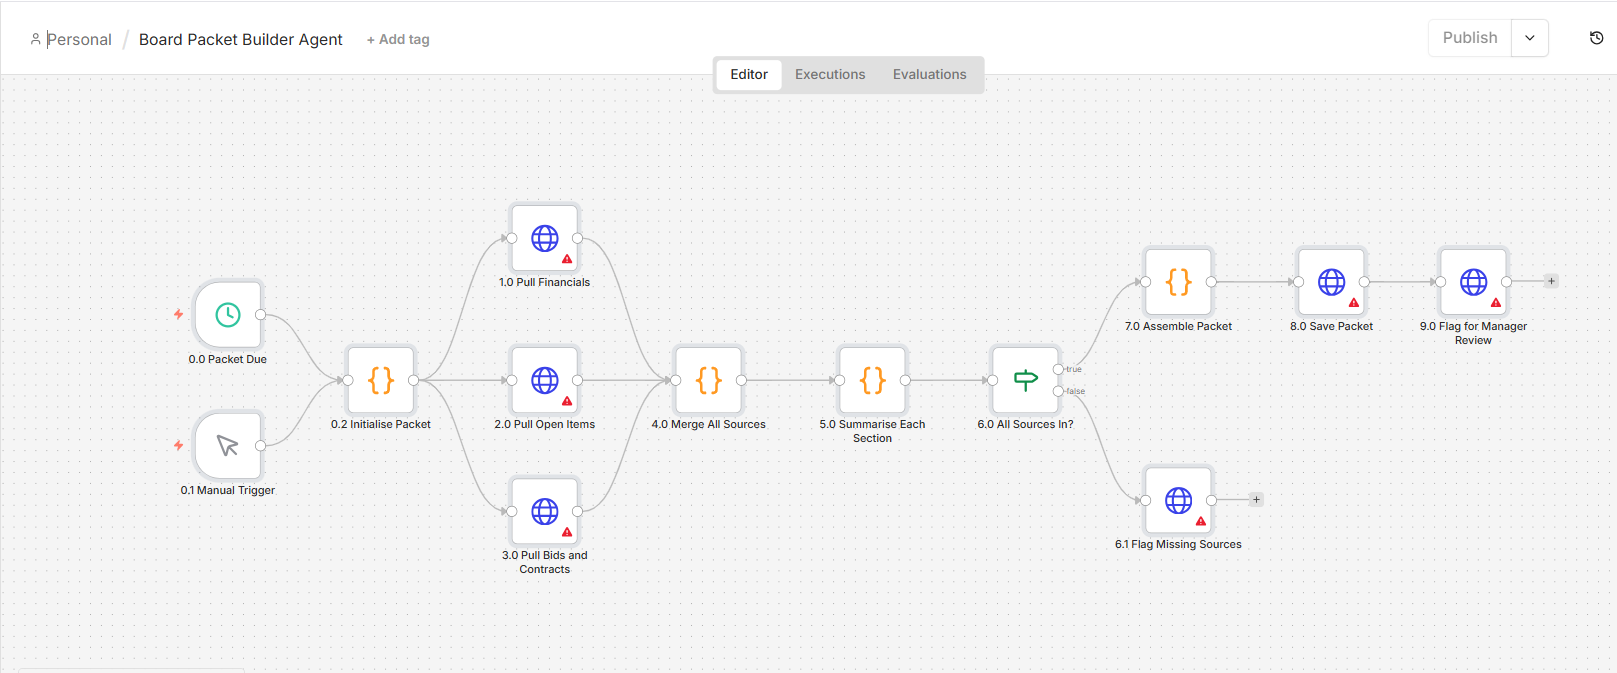The height and width of the screenshot is (673, 1617).
Task: Click the lightning trigger icon beside Manual Trigger
Action: (x=179, y=445)
